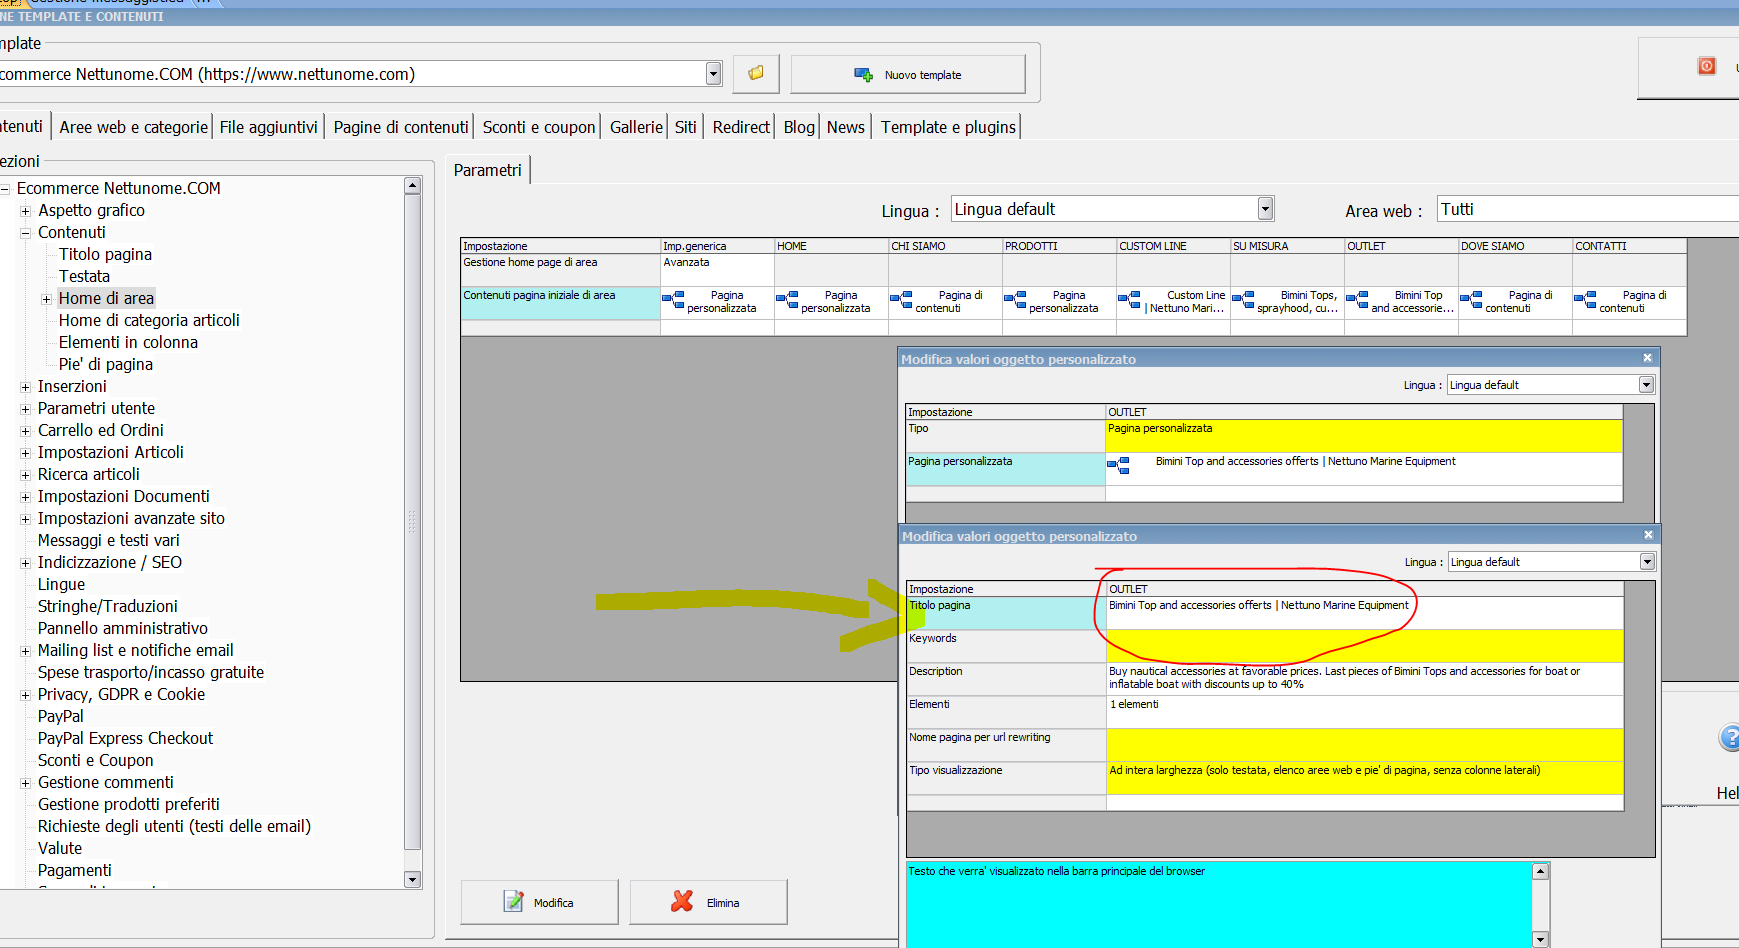The image size is (1739, 948).
Task: Expand the Carrello ed Ordini node
Action: [25, 431]
